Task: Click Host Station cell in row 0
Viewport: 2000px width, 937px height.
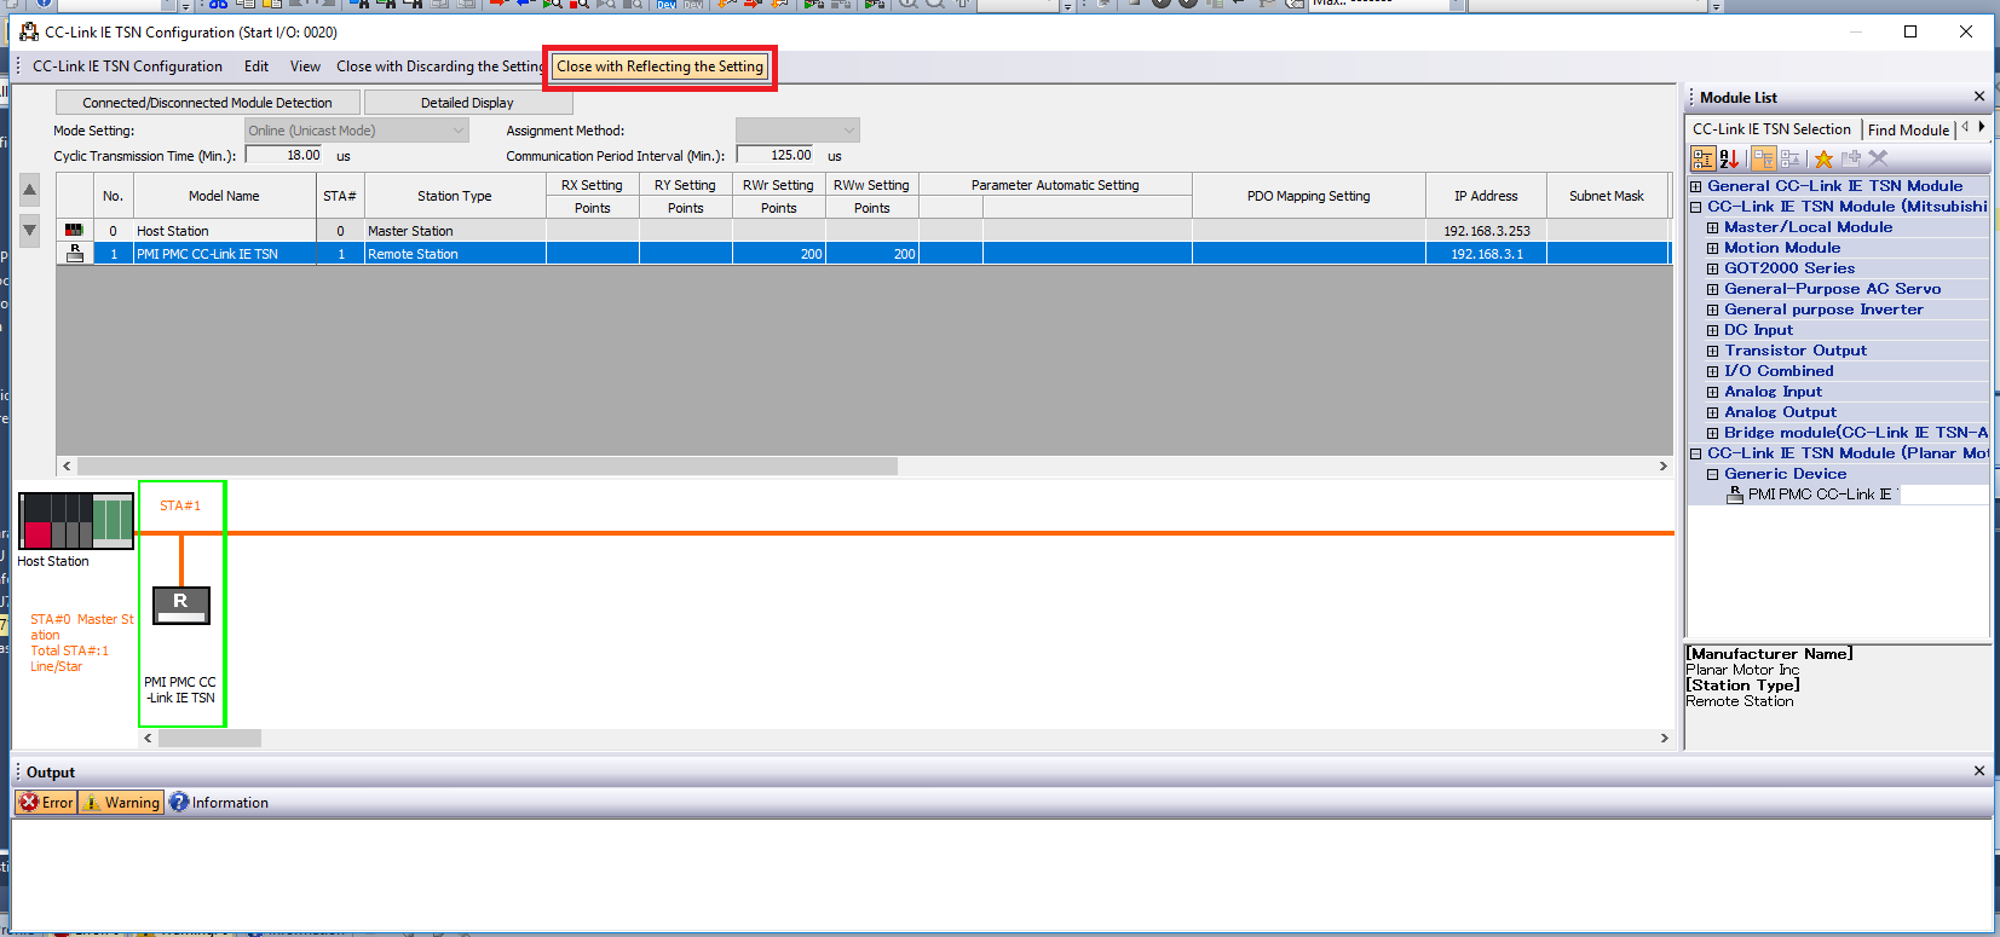Action: tap(225, 231)
